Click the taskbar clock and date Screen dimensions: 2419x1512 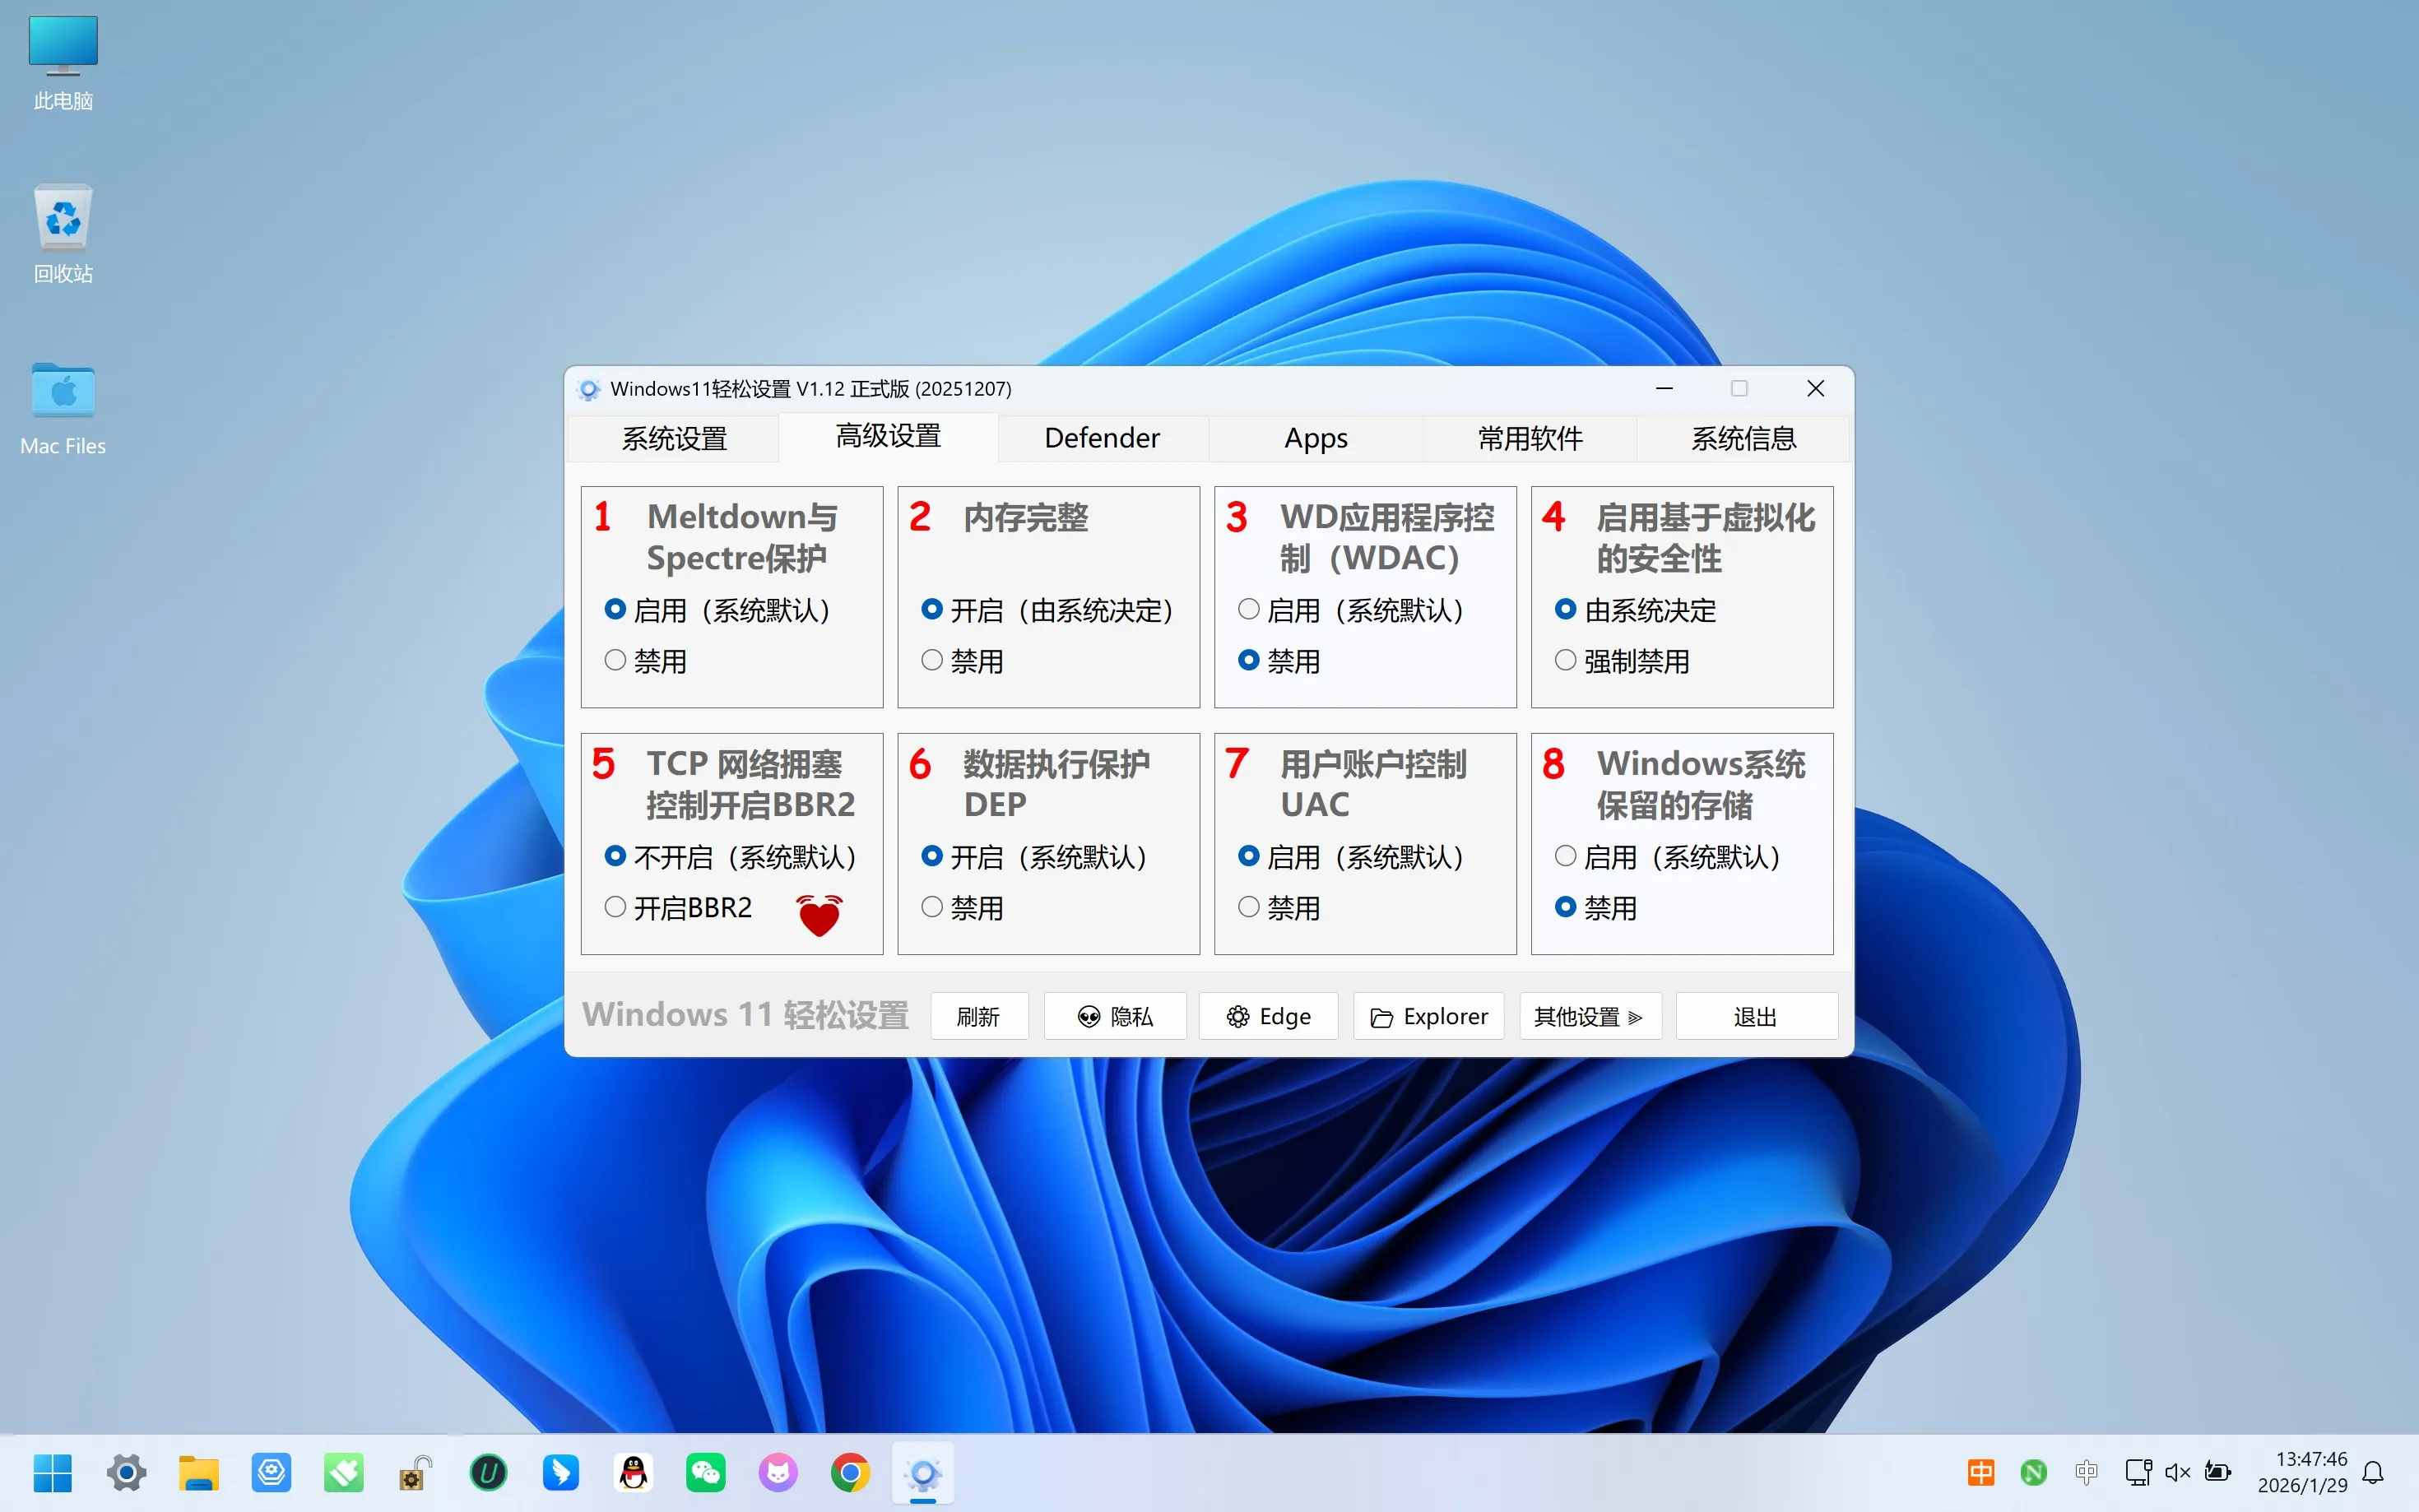pyautogui.click(x=2301, y=1472)
